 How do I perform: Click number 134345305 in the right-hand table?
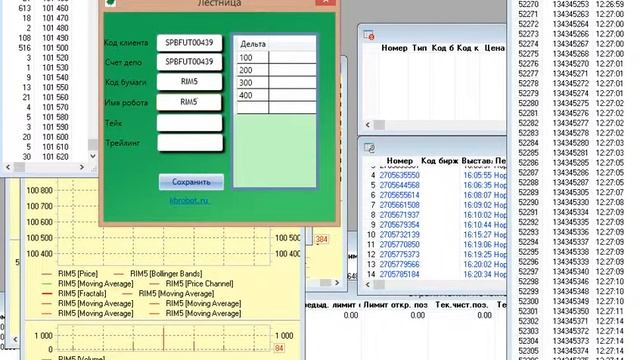coord(571,192)
